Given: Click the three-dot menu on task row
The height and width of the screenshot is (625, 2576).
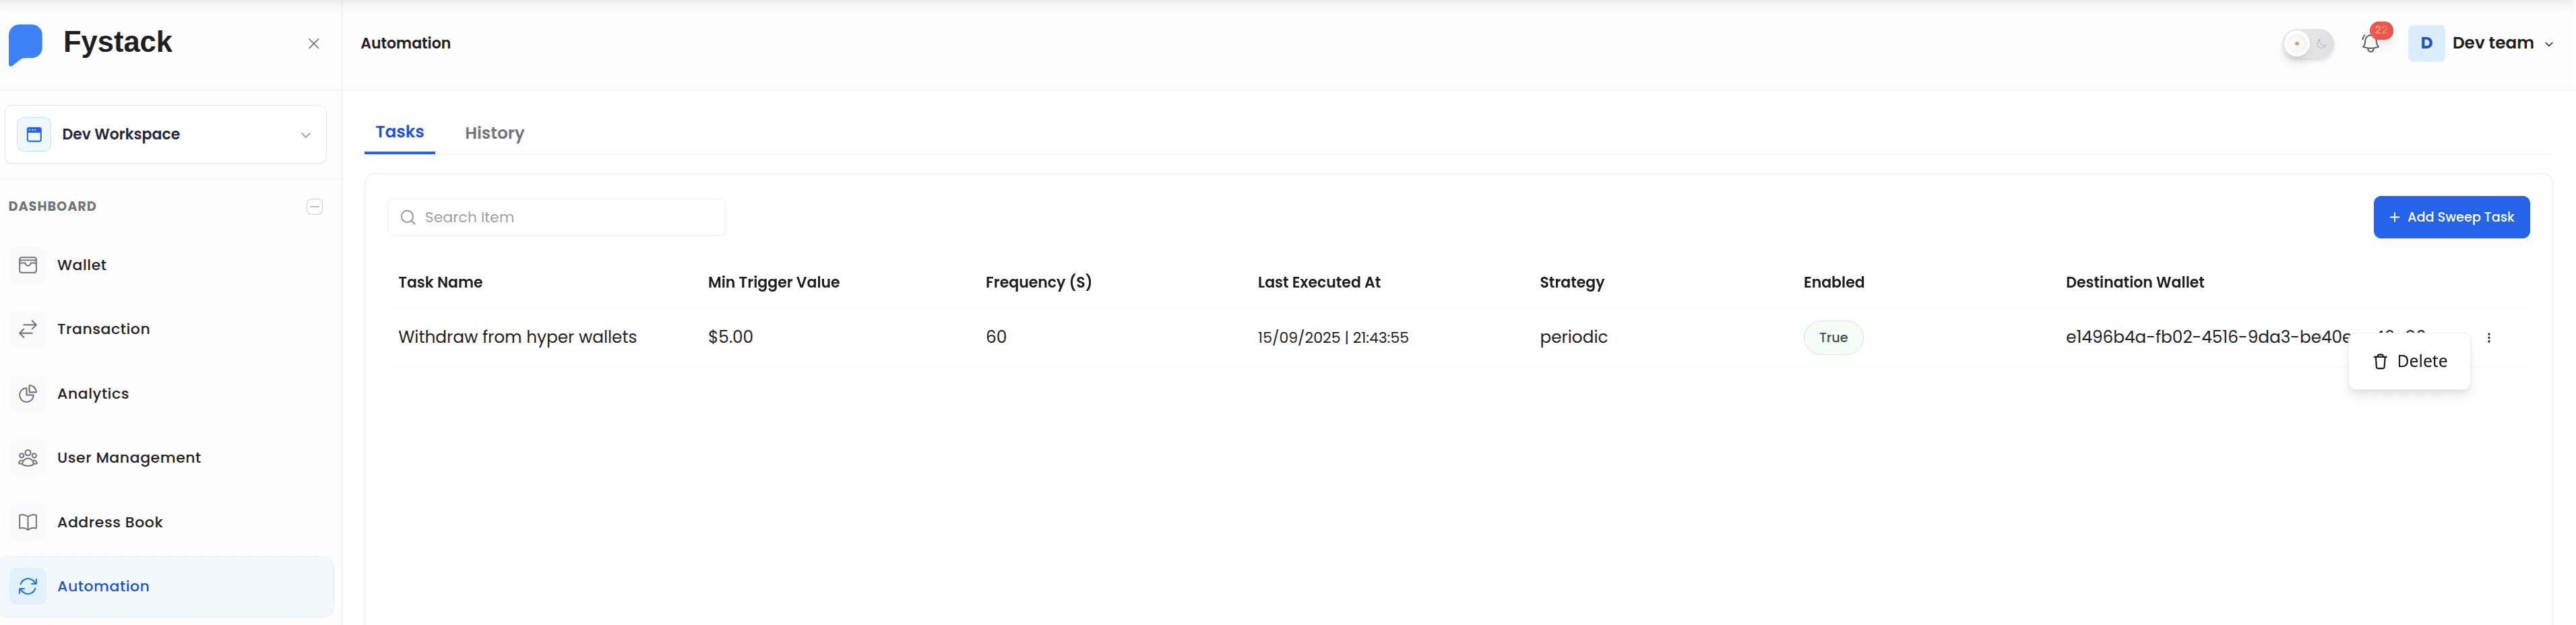Looking at the screenshot, I should (2488, 338).
